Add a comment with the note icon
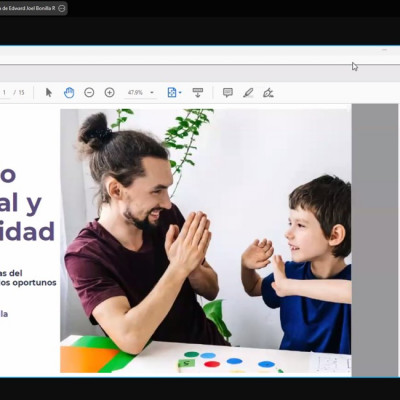 click(x=228, y=92)
